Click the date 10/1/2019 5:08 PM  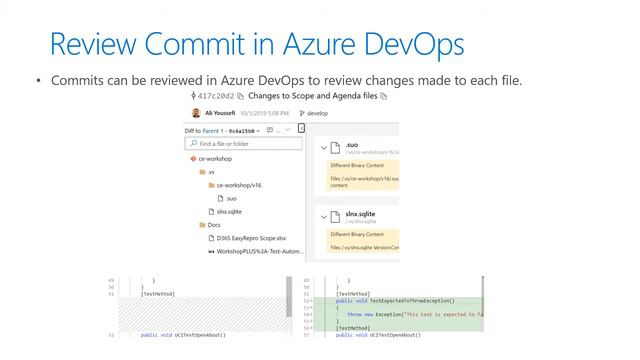pos(264,113)
